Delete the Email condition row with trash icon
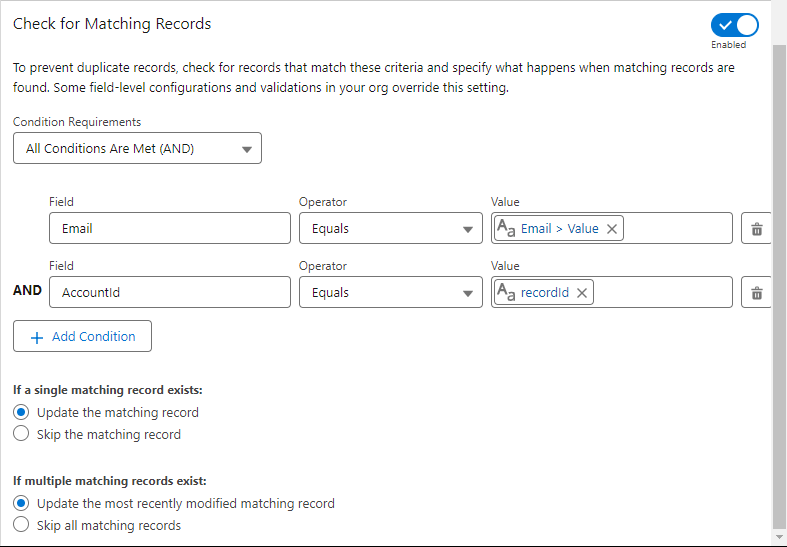Screen dimensions: 787x547 click(756, 229)
